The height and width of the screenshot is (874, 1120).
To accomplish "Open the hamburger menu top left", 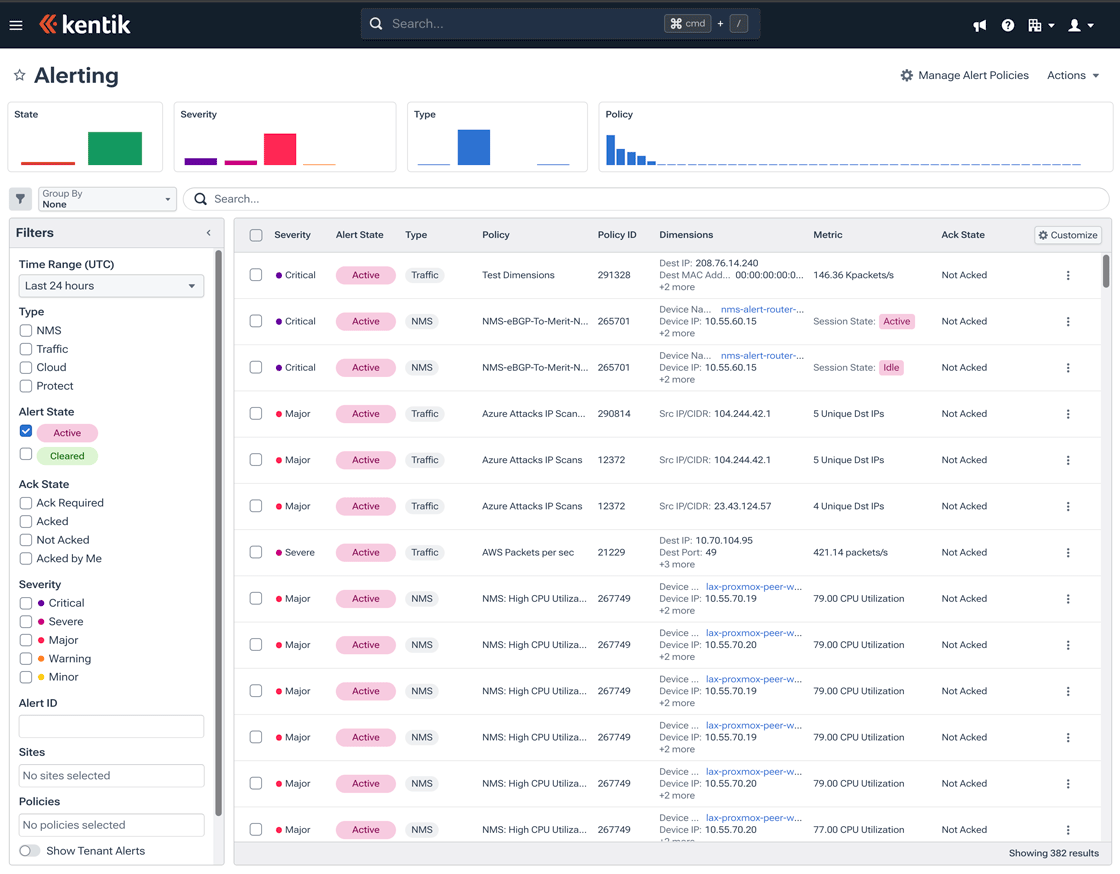I will point(16,24).
